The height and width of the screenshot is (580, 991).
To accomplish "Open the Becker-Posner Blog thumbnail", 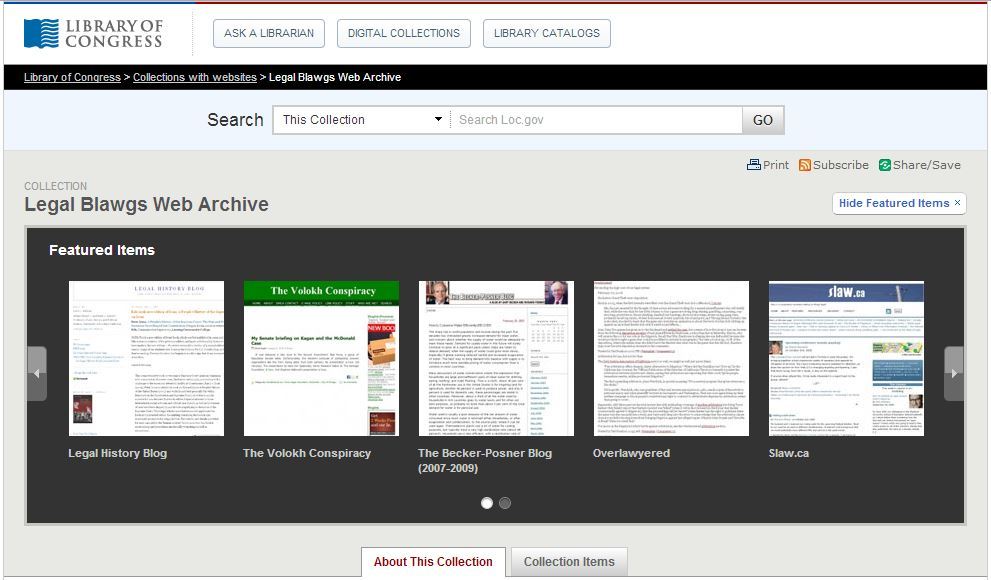I will (497, 358).
